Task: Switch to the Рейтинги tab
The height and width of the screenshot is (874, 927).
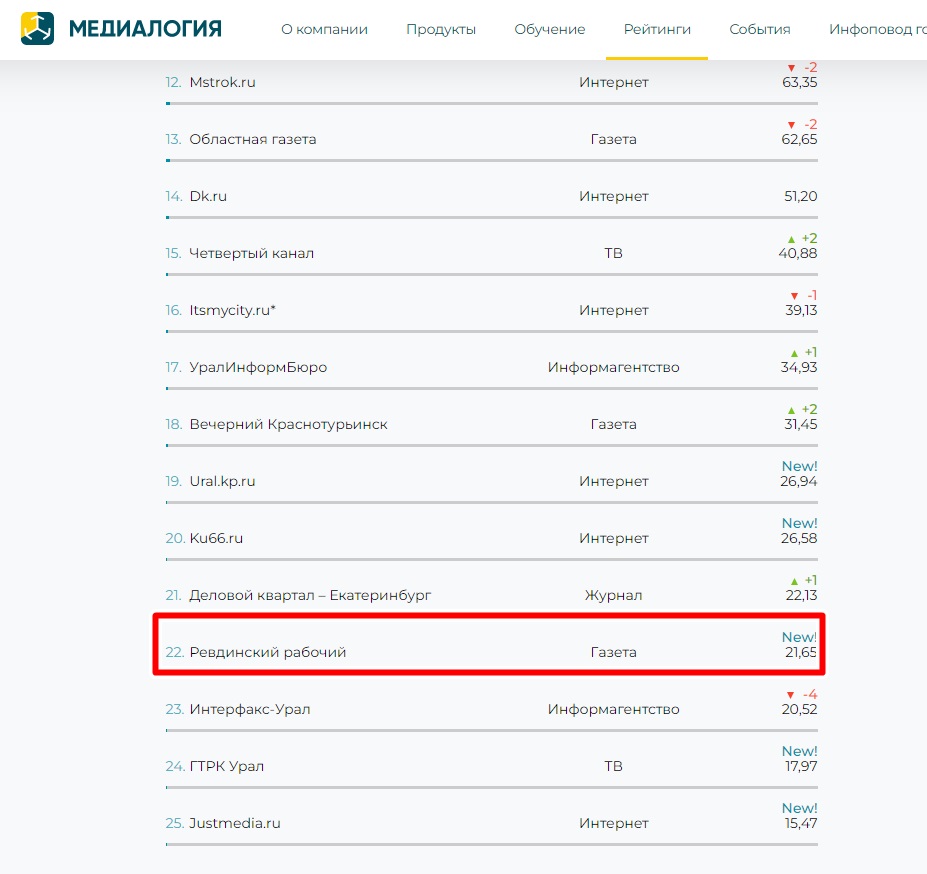Action: pos(657,30)
